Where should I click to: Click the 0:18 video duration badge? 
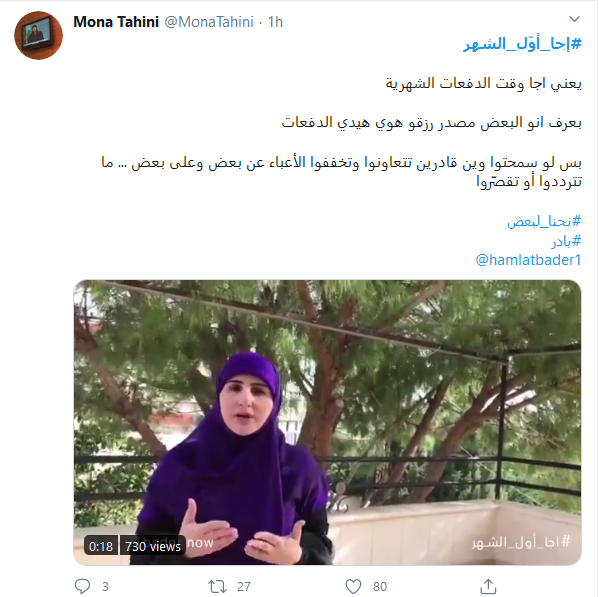tap(101, 546)
